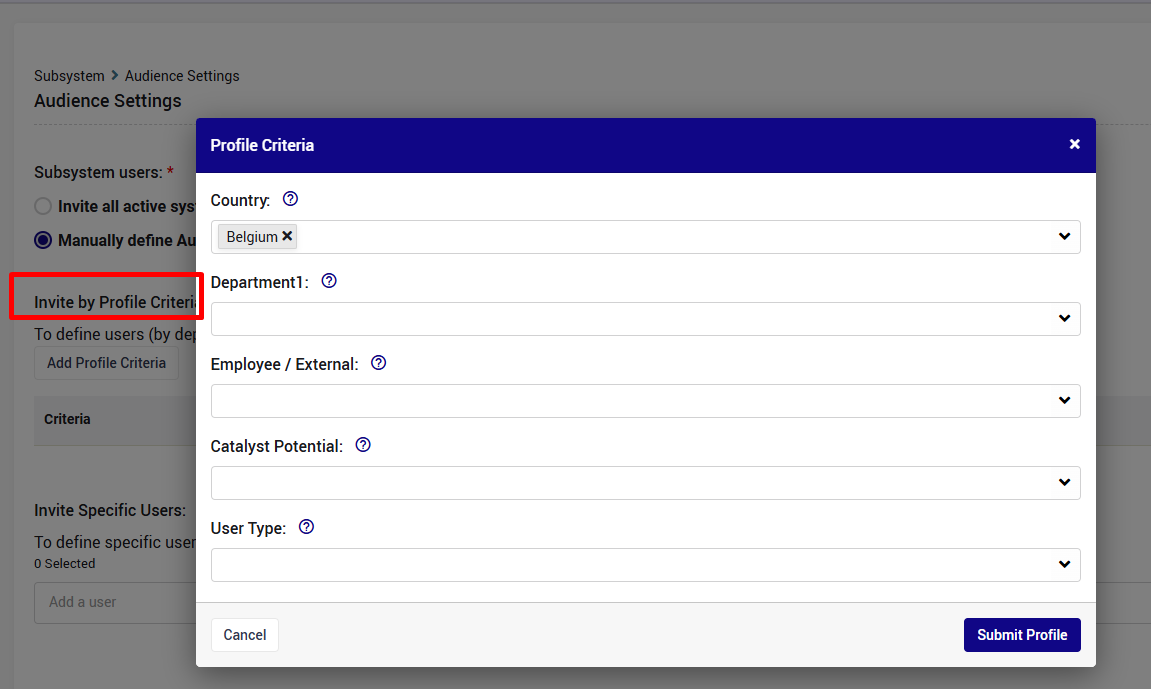
Task: Close the Profile Criteria dialog
Action: click(1074, 145)
